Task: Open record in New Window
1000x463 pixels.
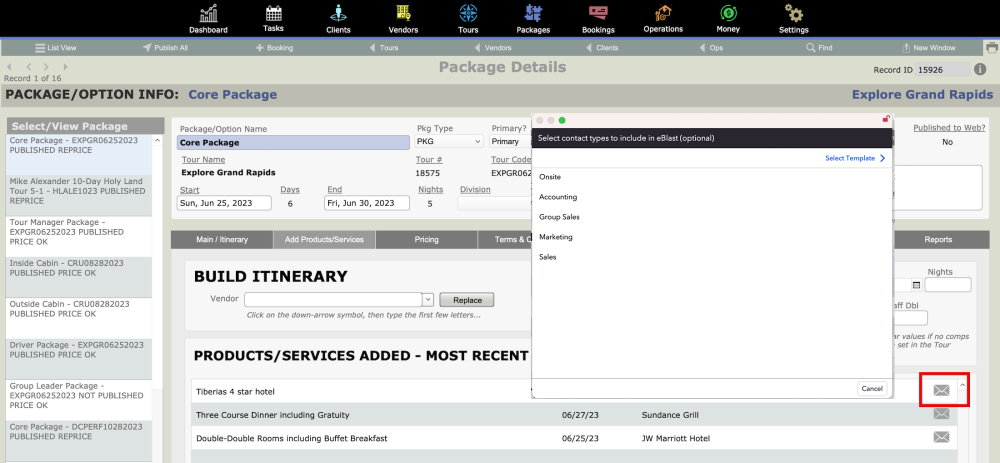Action: click(929, 48)
